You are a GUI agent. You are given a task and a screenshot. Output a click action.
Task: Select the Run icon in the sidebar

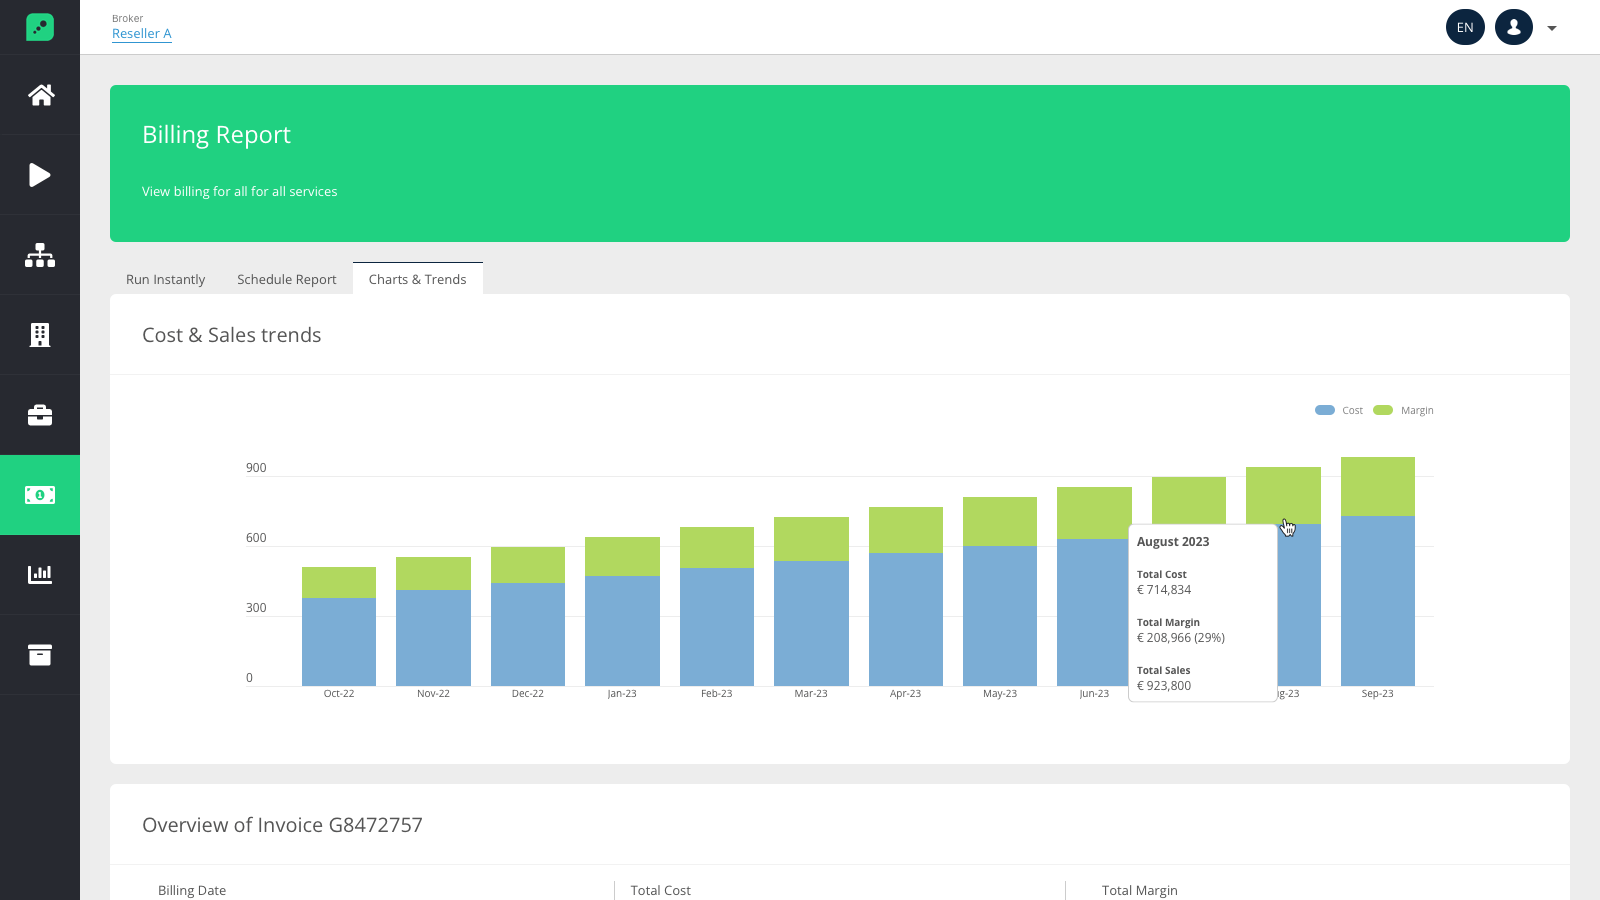[x=40, y=174]
